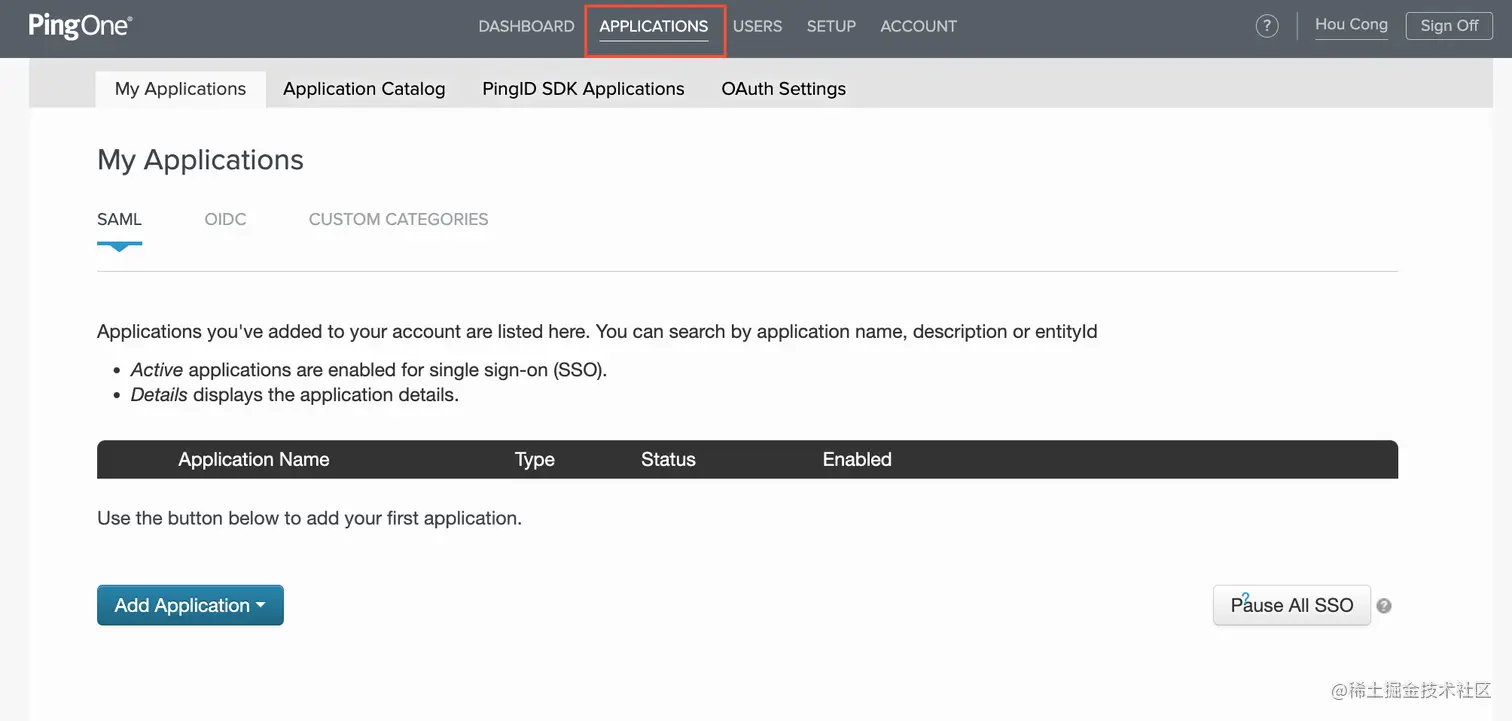This screenshot has height=721, width=1512.
Task: Click the 'Details displays the application details' text
Action: (294, 395)
